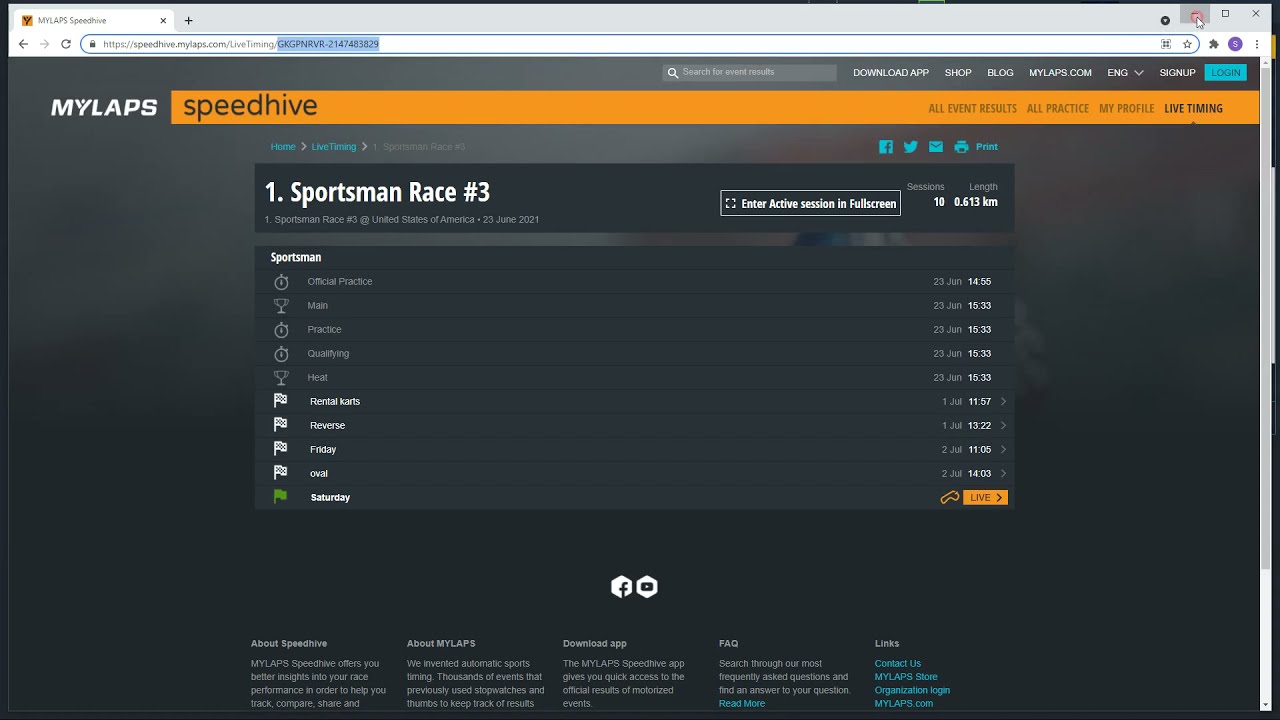1280x720 pixels.
Task: Open DOWNLOAD APP menu item
Action: click(x=891, y=73)
